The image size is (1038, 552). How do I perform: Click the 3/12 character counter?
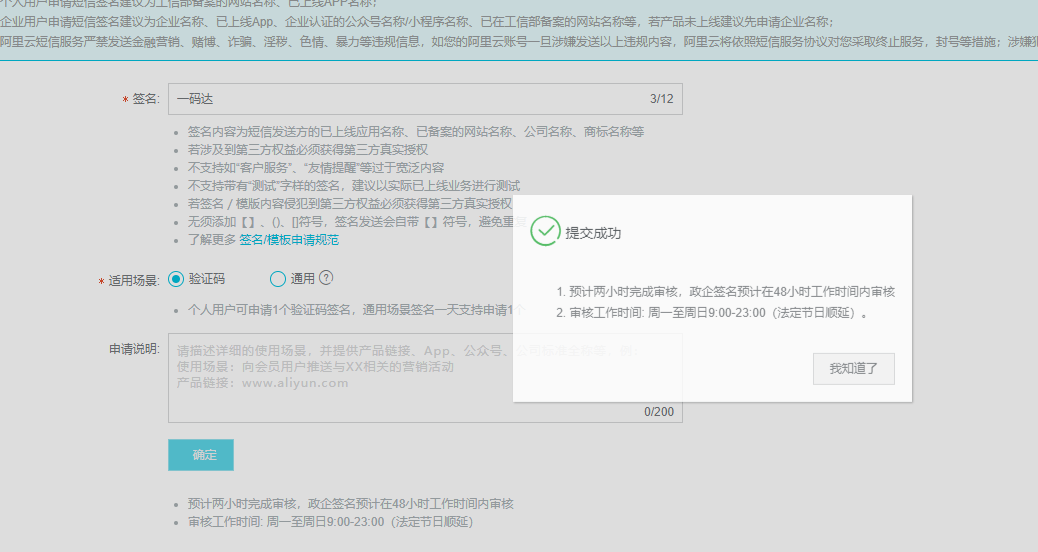[x=661, y=99]
